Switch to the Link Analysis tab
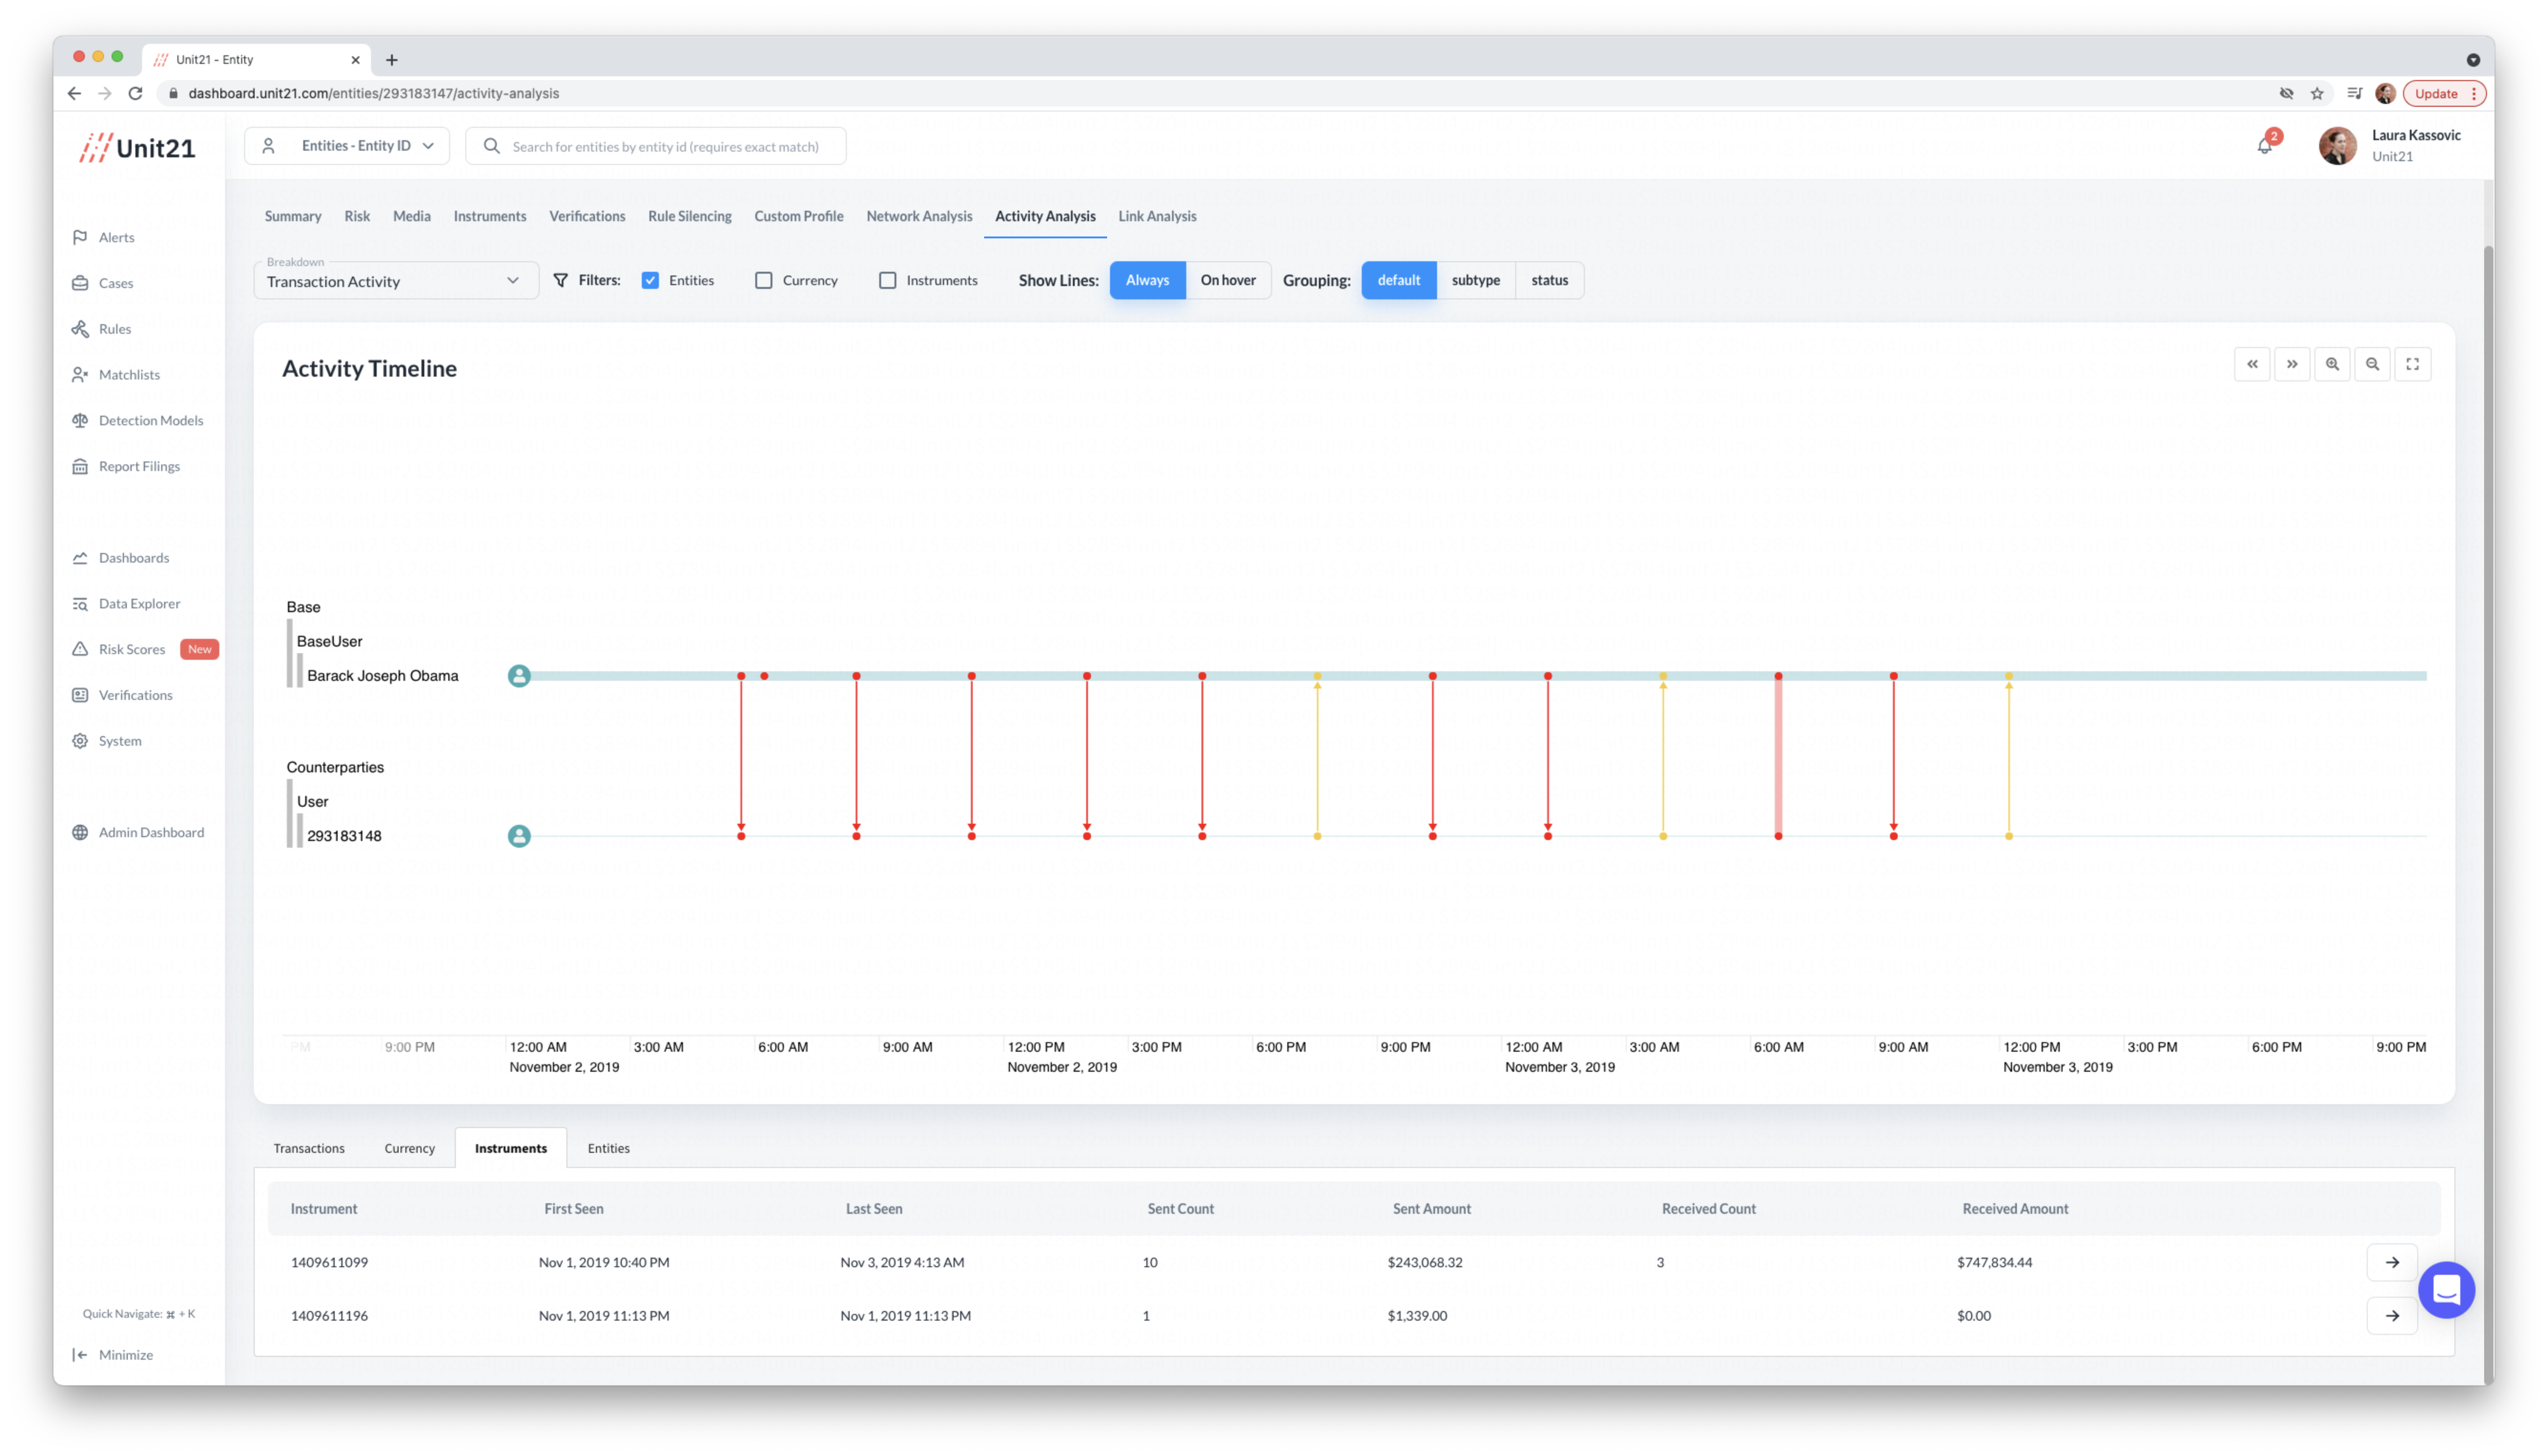The height and width of the screenshot is (1456, 2548). tap(1157, 216)
